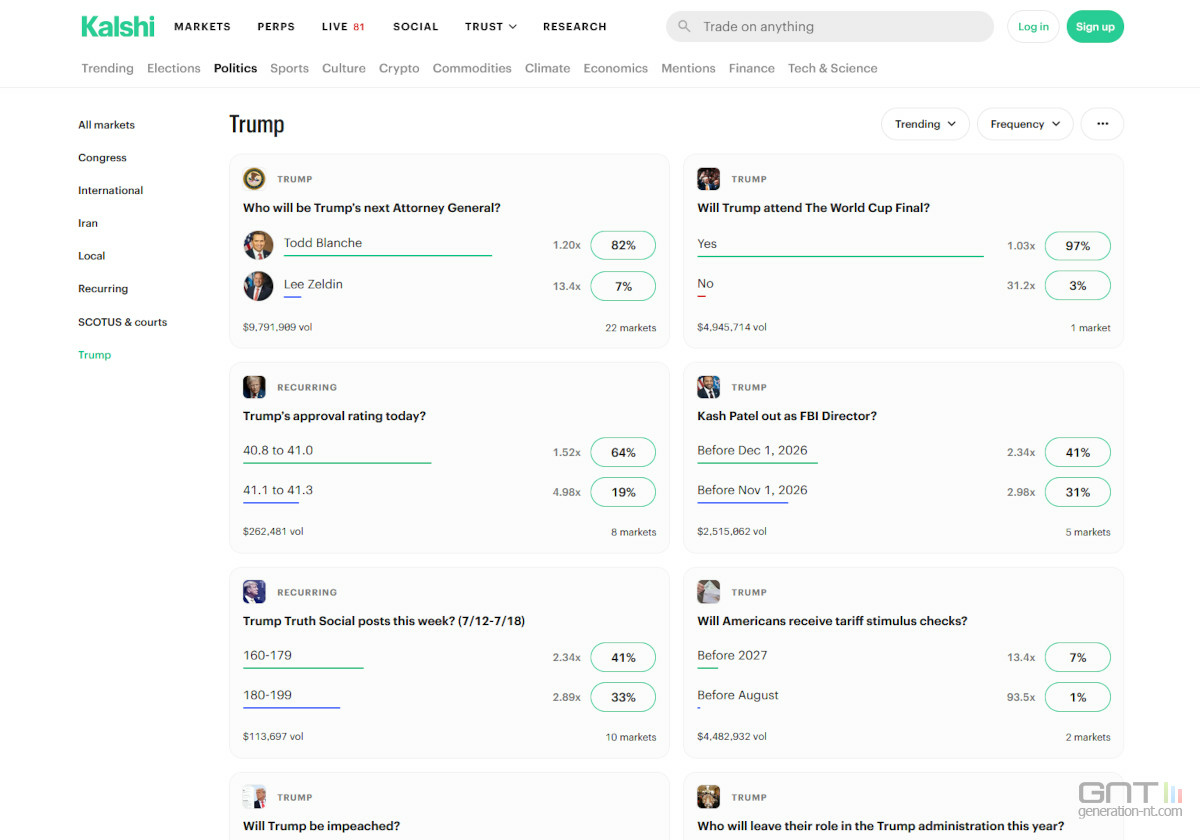Click Todd Blanche's avatar

[x=258, y=245]
